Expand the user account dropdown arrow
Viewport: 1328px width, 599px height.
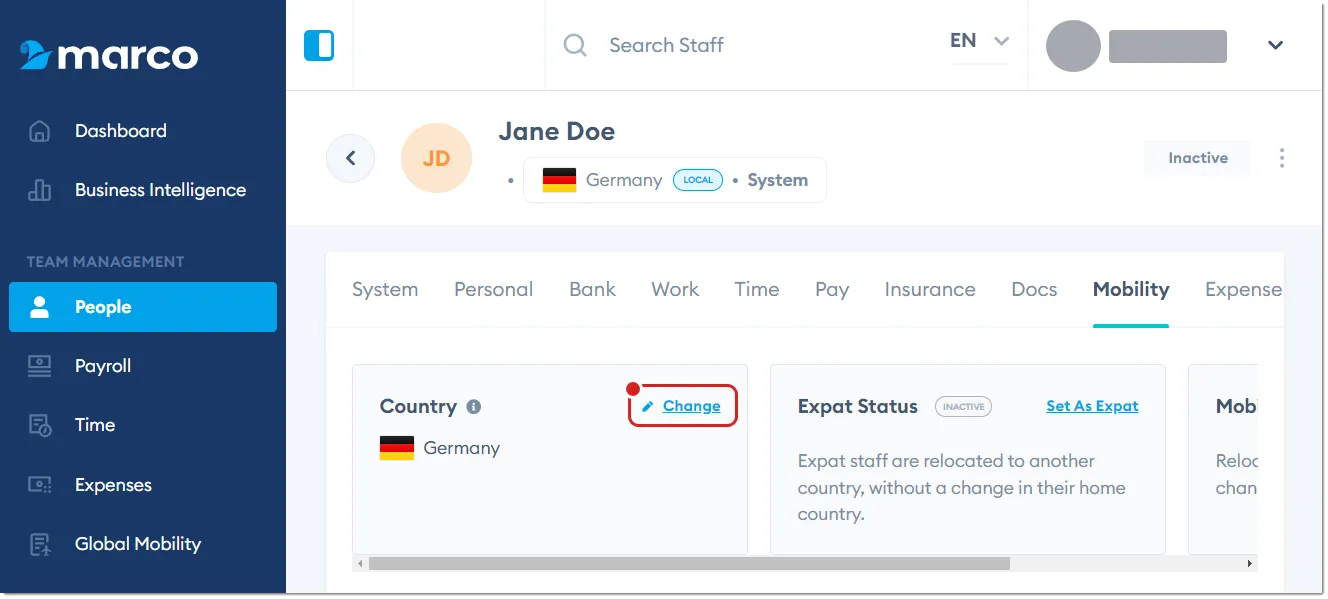click(x=1275, y=45)
